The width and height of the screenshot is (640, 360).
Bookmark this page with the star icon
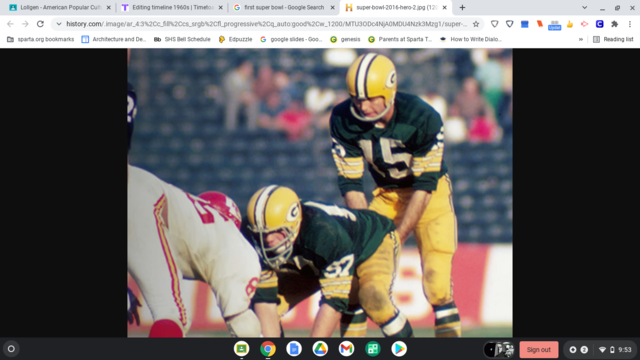[x=476, y=24]
